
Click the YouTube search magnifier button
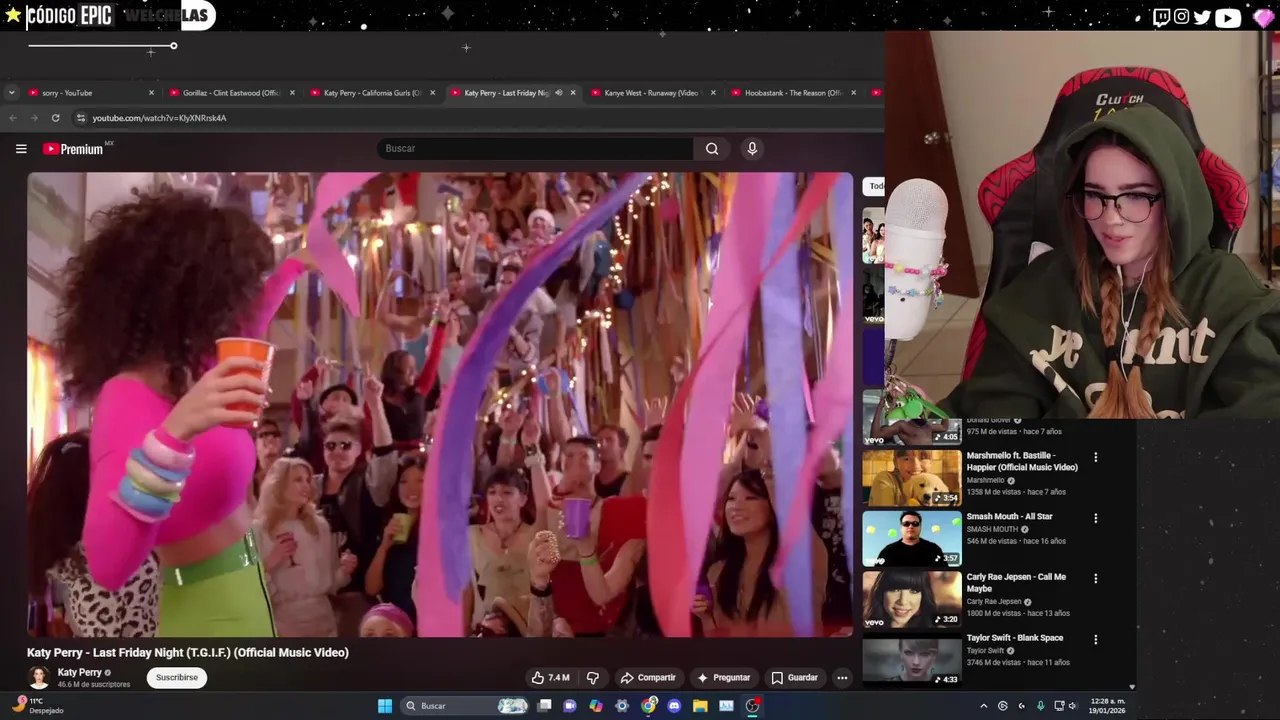tap(712, 149)
